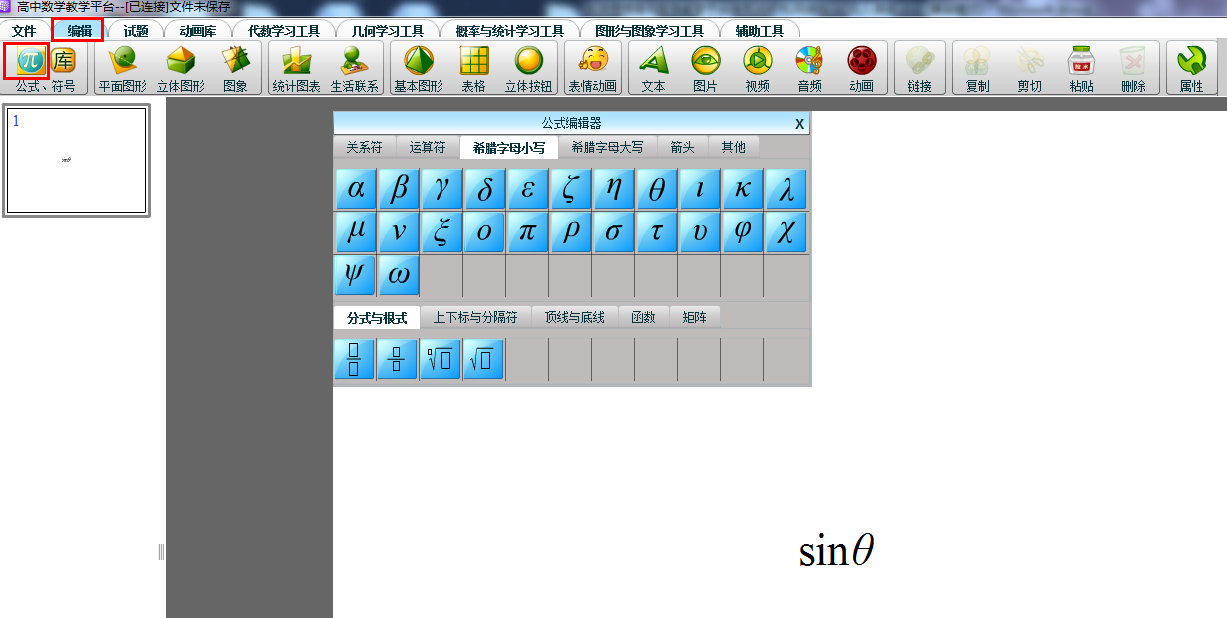Image resolution: width=1227 pixels, height=618 pixels.
Task: Switch to the 试题 menu tab
Action: pos(136,31)
